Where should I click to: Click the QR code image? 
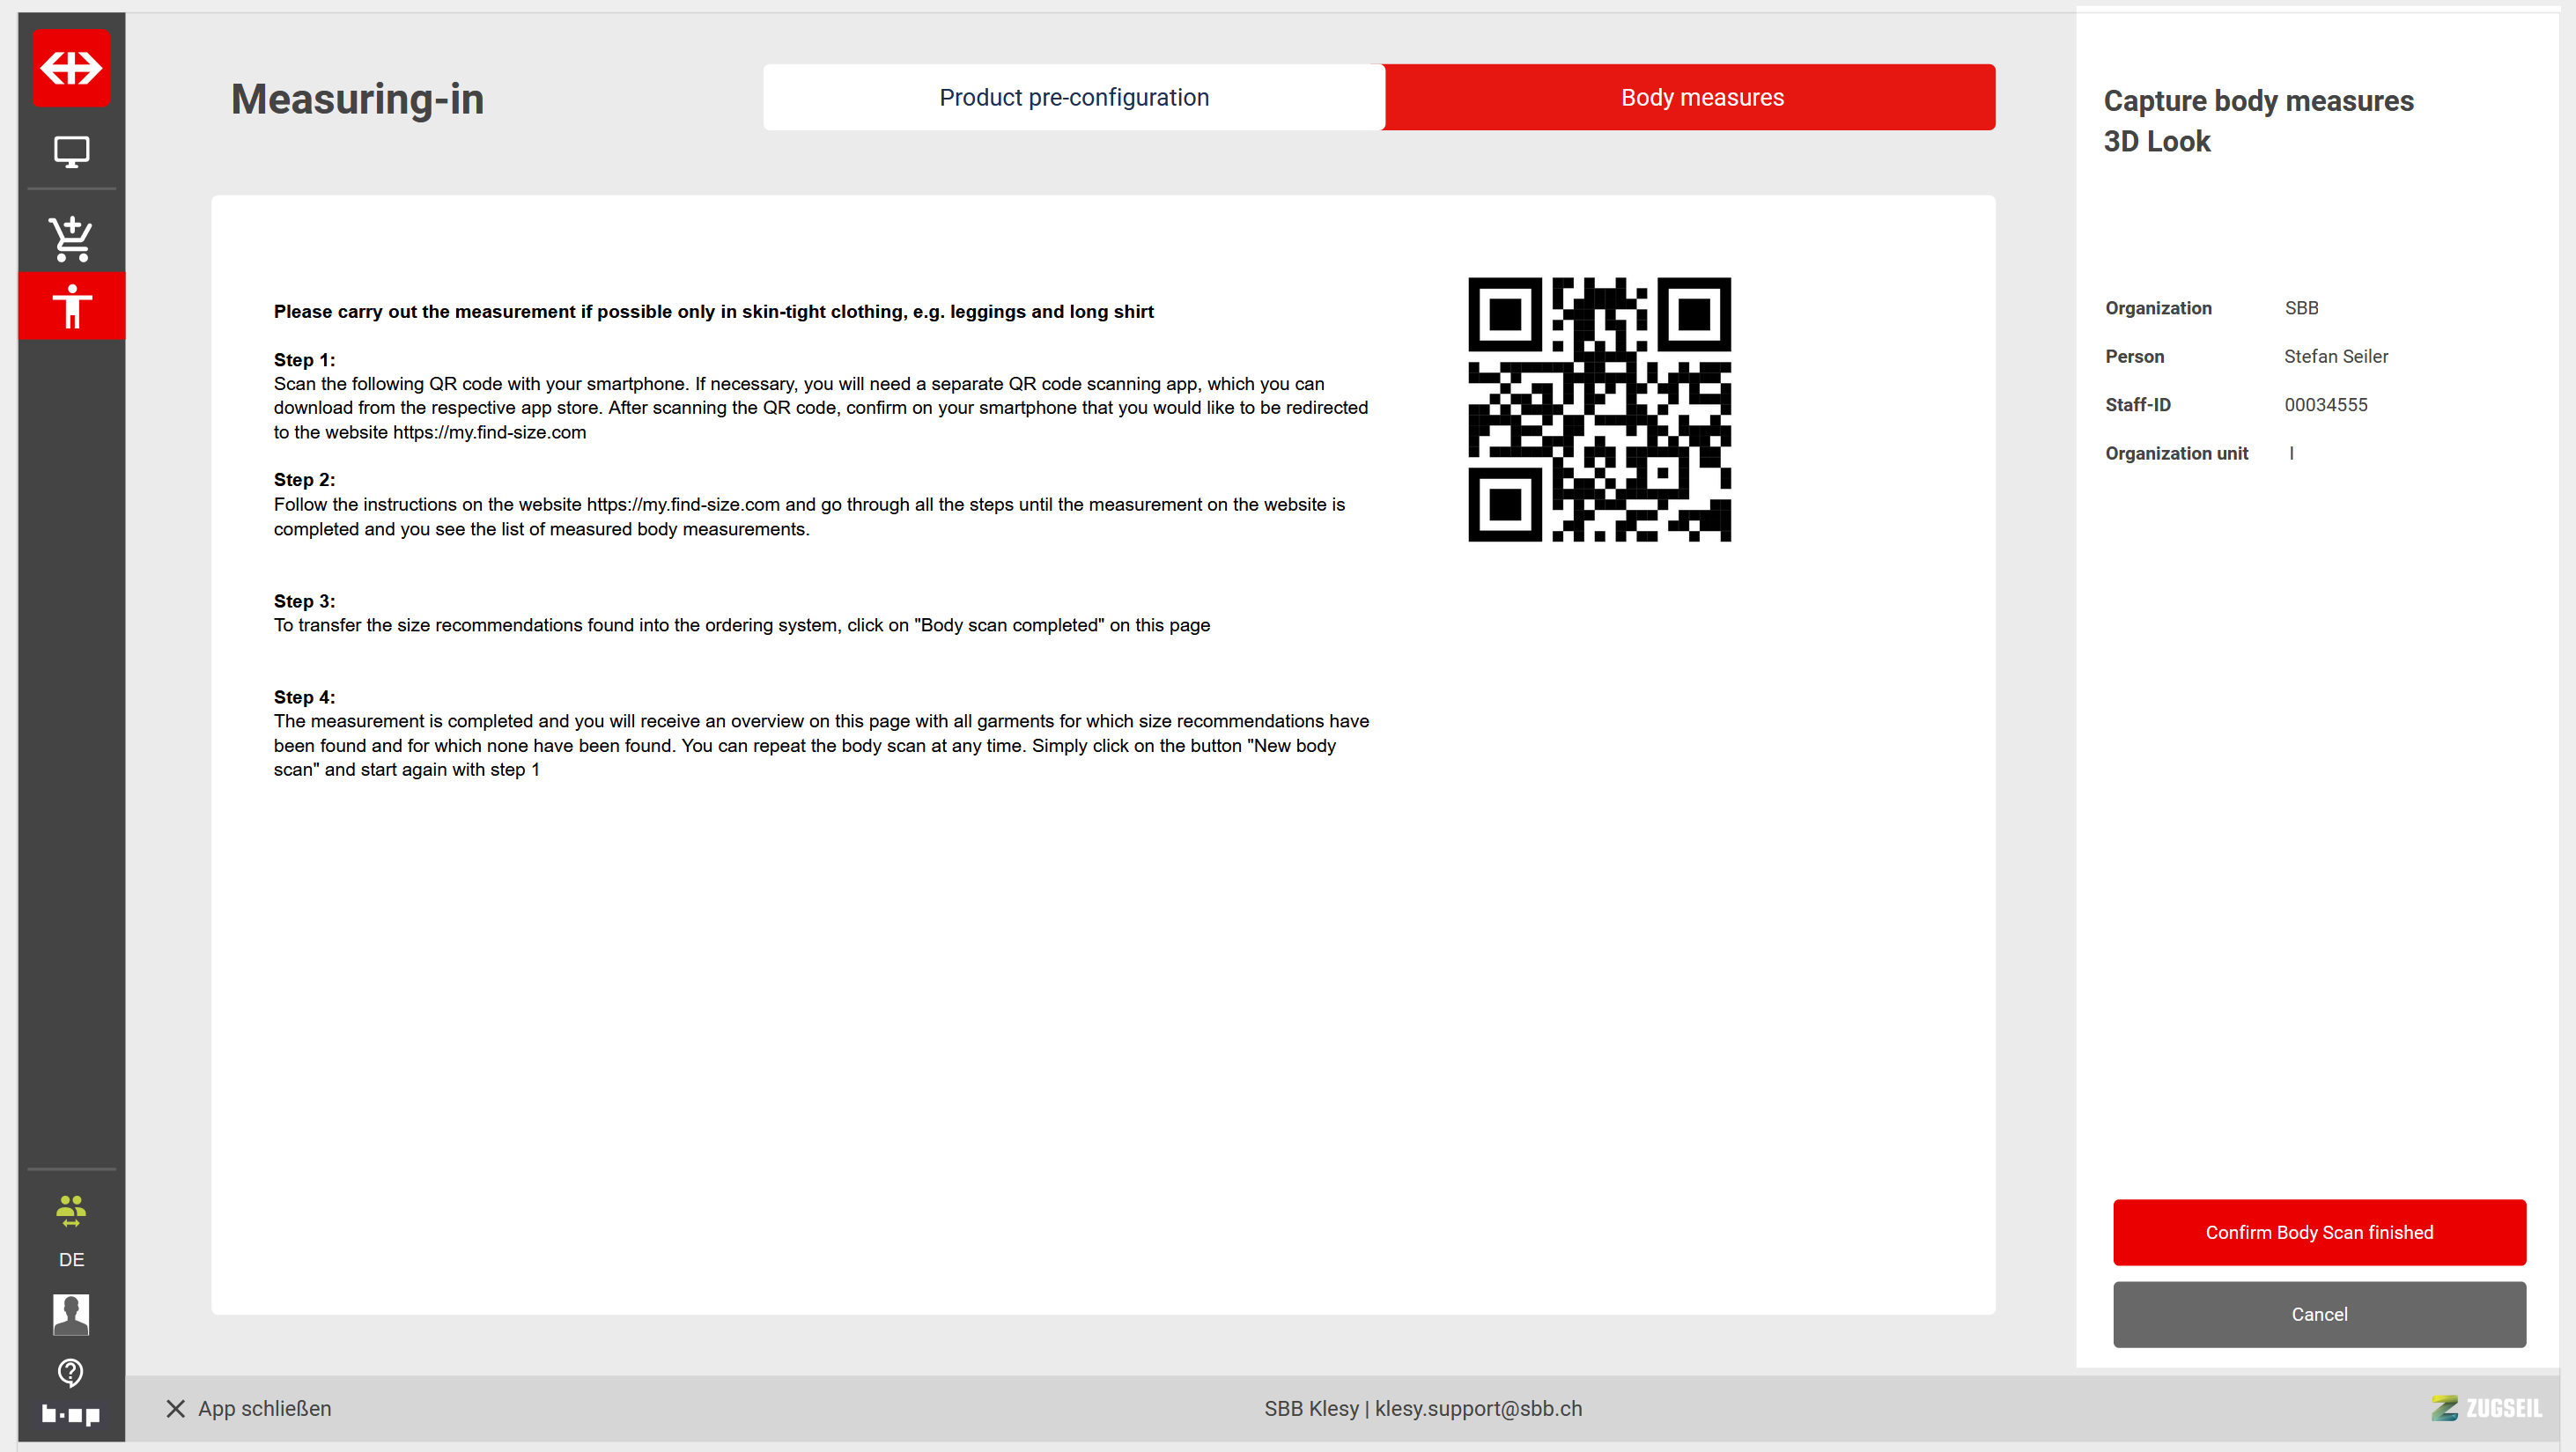click(x=1598, y=409)
